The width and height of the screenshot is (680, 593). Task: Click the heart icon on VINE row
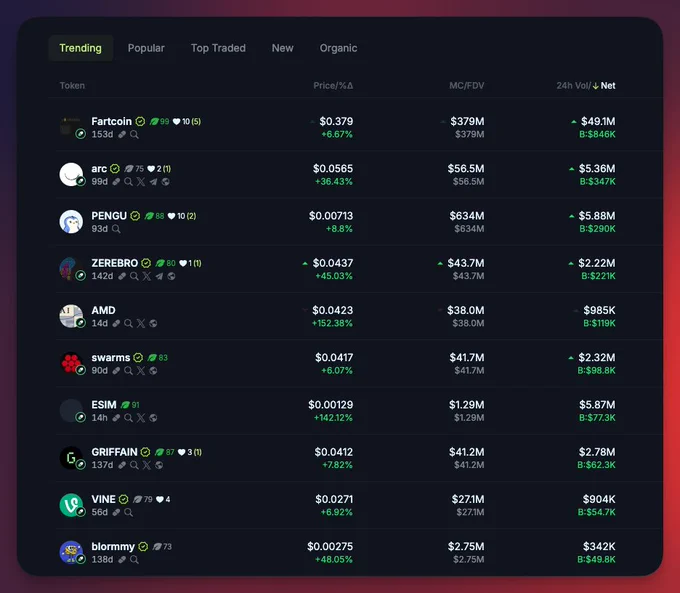click(x=160, y=500)
